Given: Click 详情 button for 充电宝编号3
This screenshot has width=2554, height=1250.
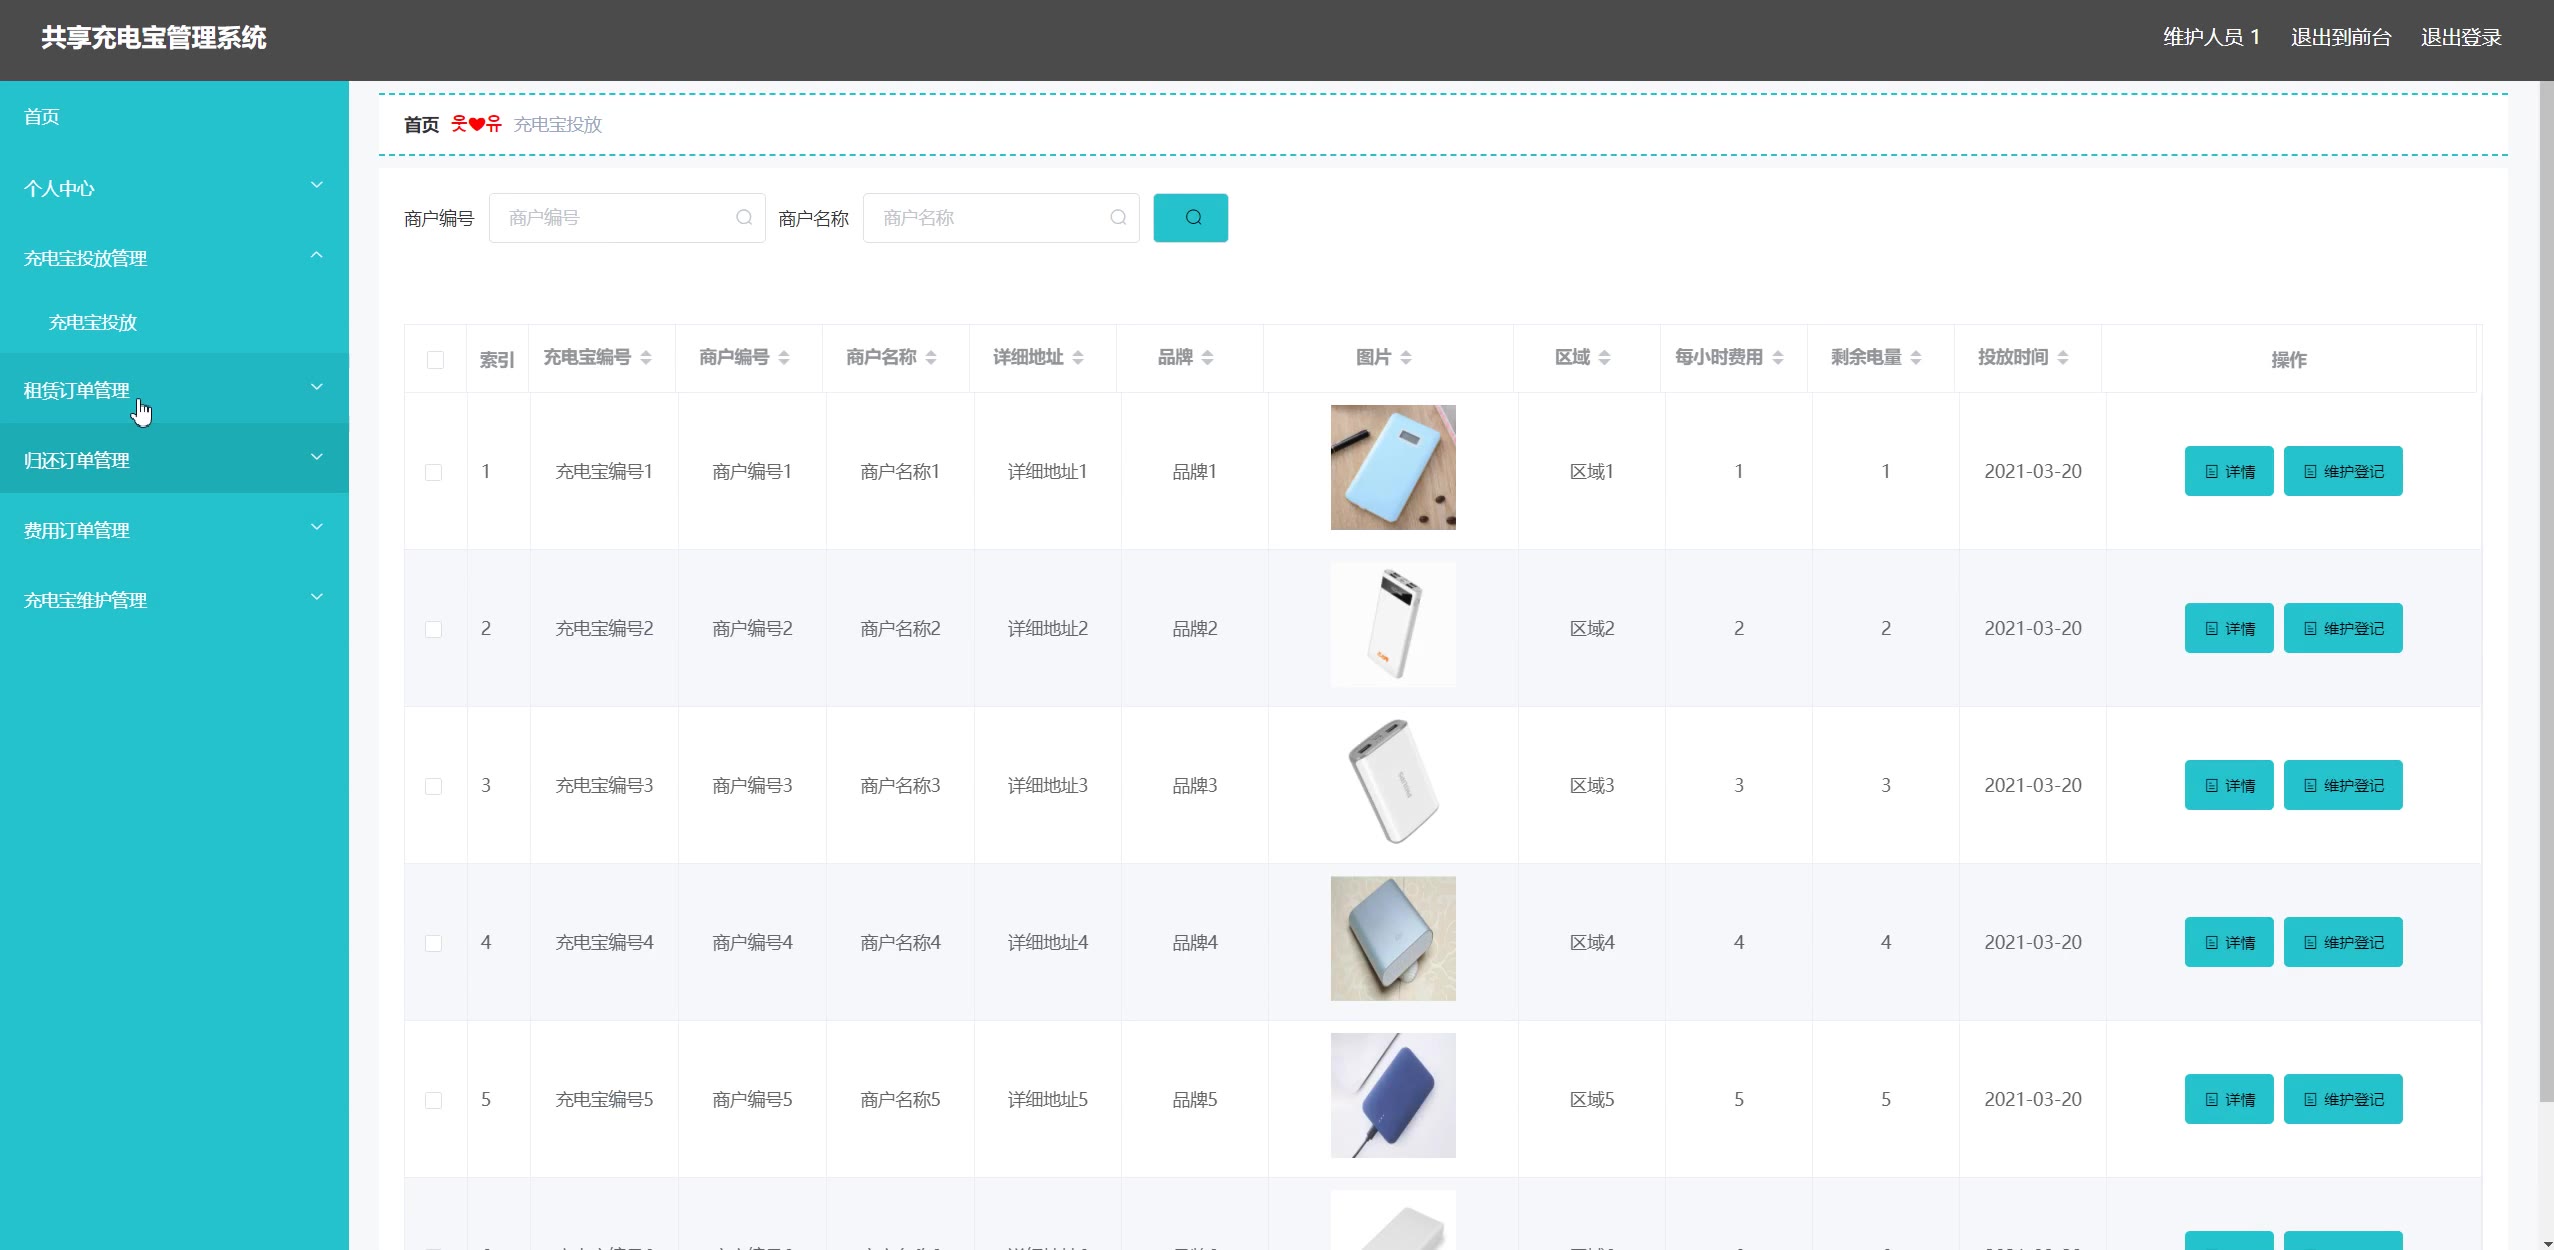Looking at the screenshot, I should coord(2228,785).
